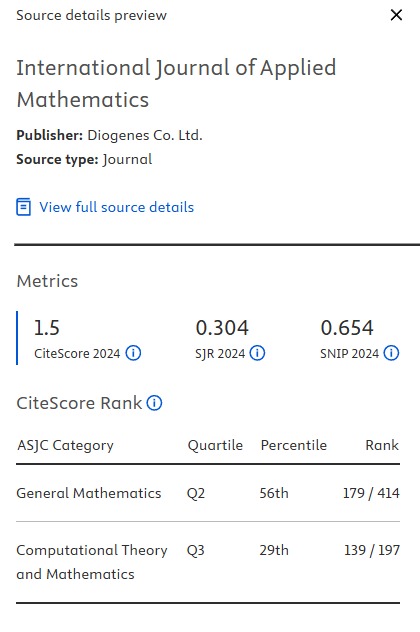Click the 179 / 414 rank value
The width and height of the screenshot is (420, 632).
coord(371,493)
